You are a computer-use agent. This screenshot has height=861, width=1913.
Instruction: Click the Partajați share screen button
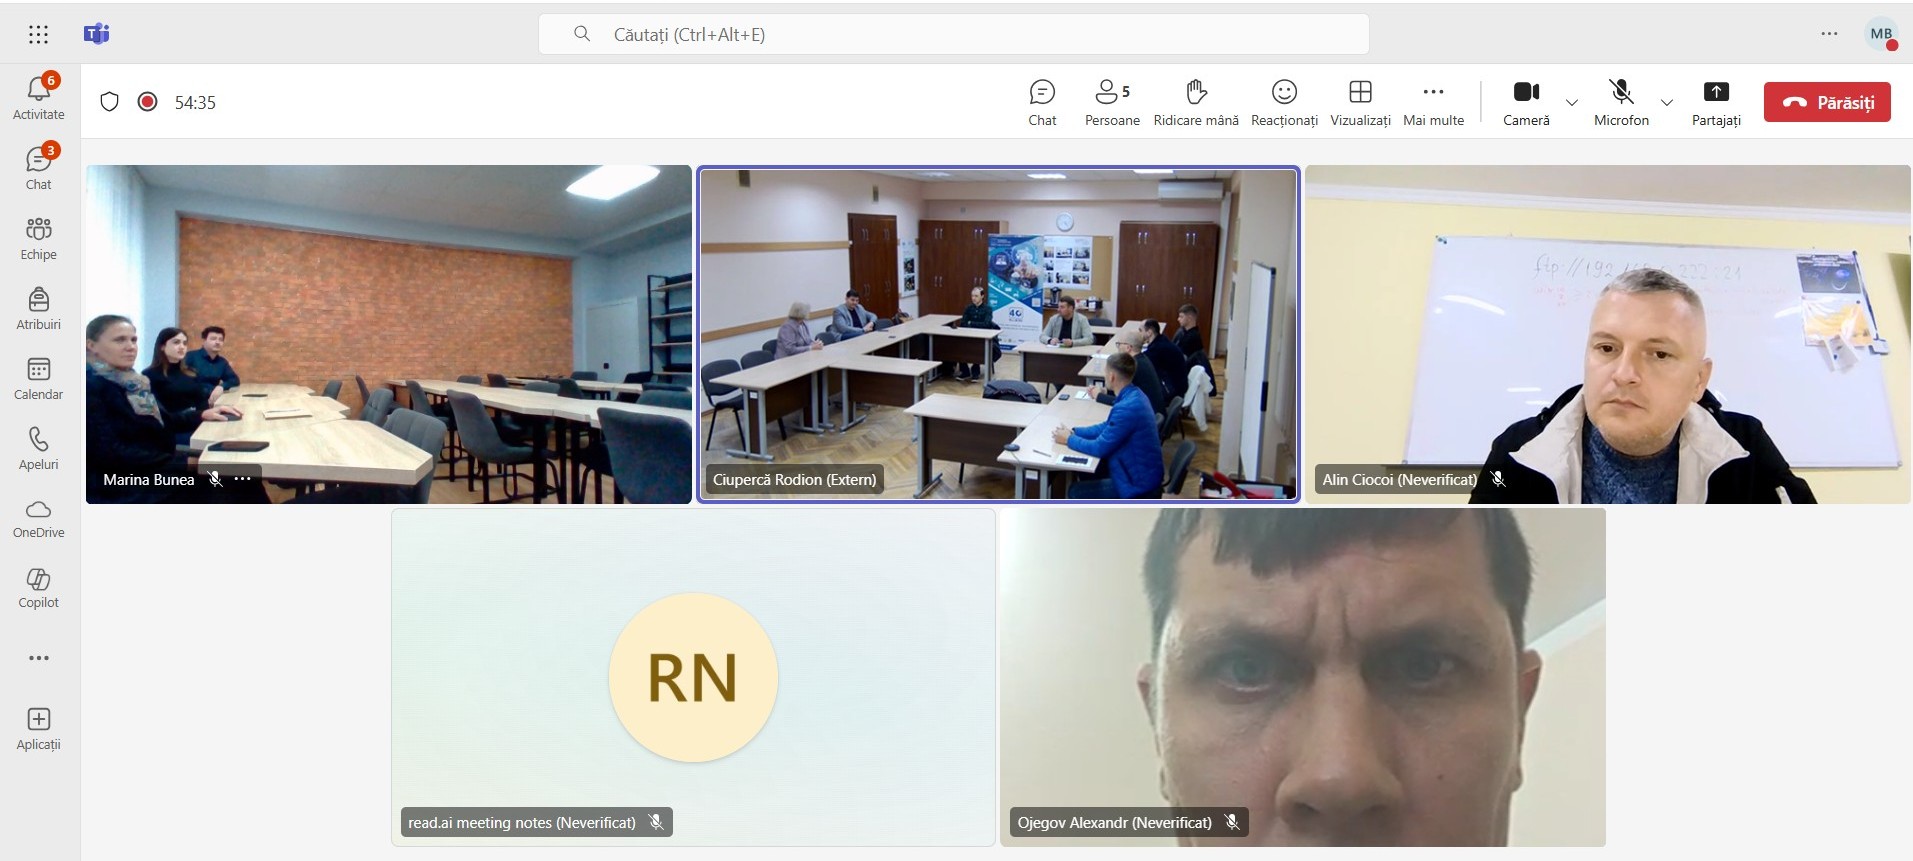(x=1716, y=103)
